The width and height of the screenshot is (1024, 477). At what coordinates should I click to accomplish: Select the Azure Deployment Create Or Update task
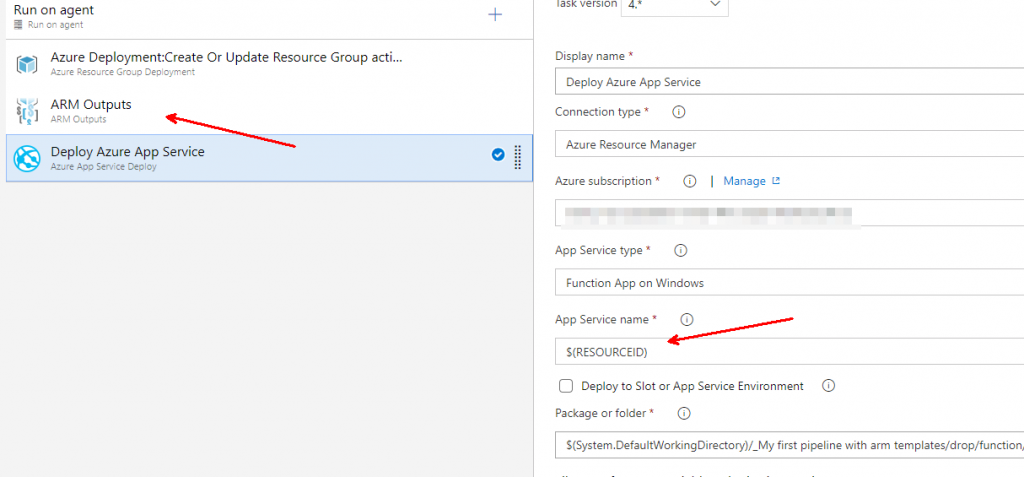pos(269,63)
